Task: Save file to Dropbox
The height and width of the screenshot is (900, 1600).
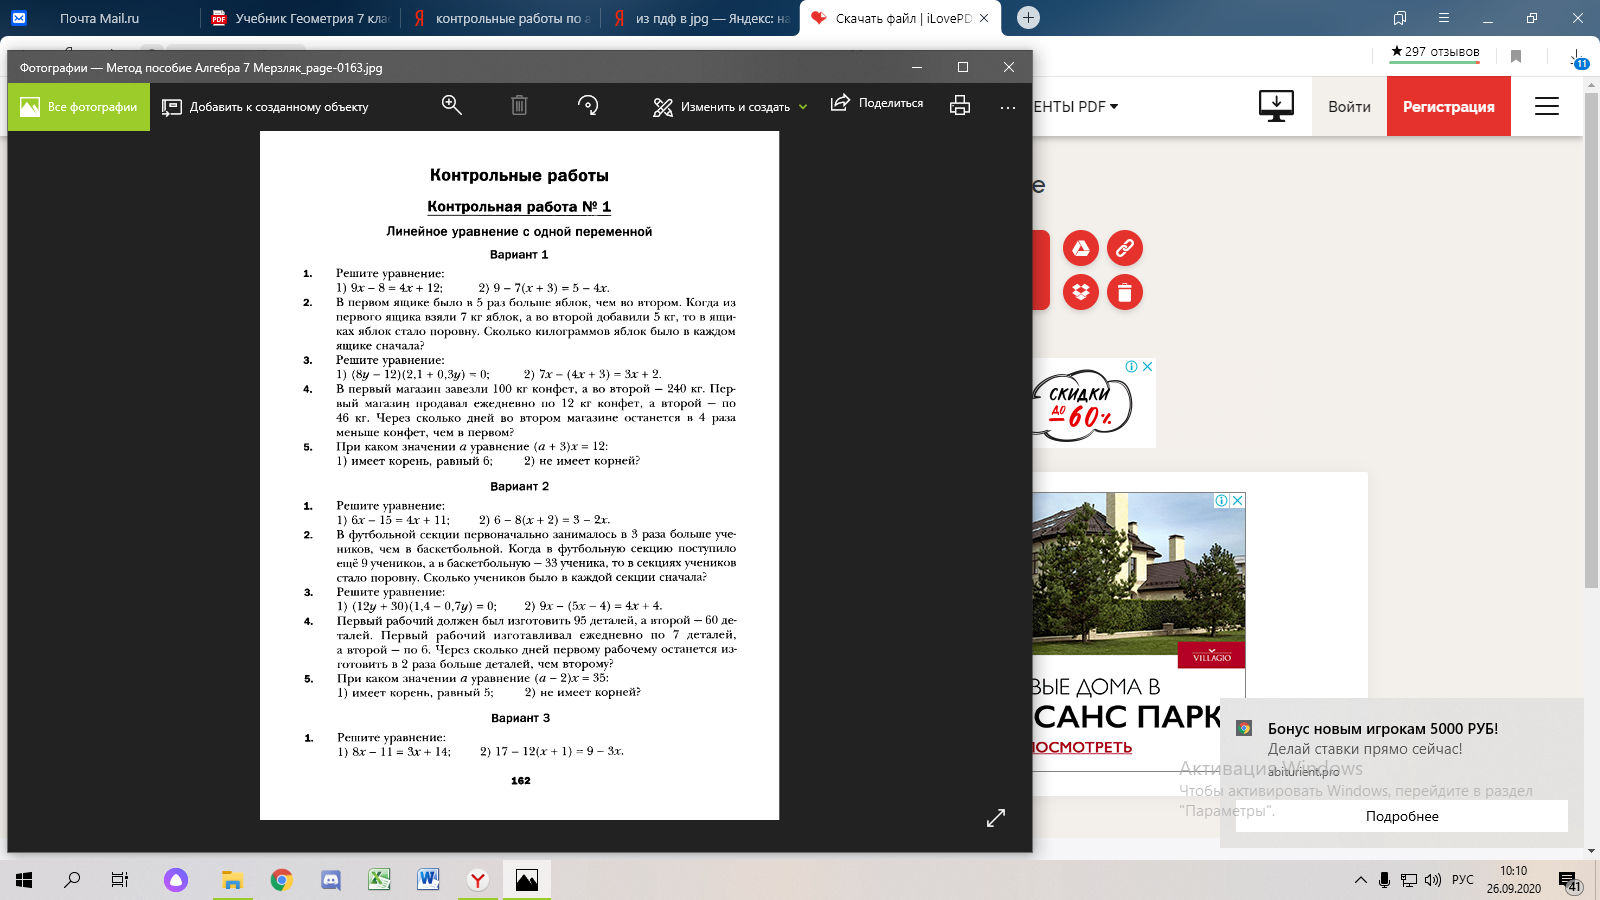Action: 1081,292
